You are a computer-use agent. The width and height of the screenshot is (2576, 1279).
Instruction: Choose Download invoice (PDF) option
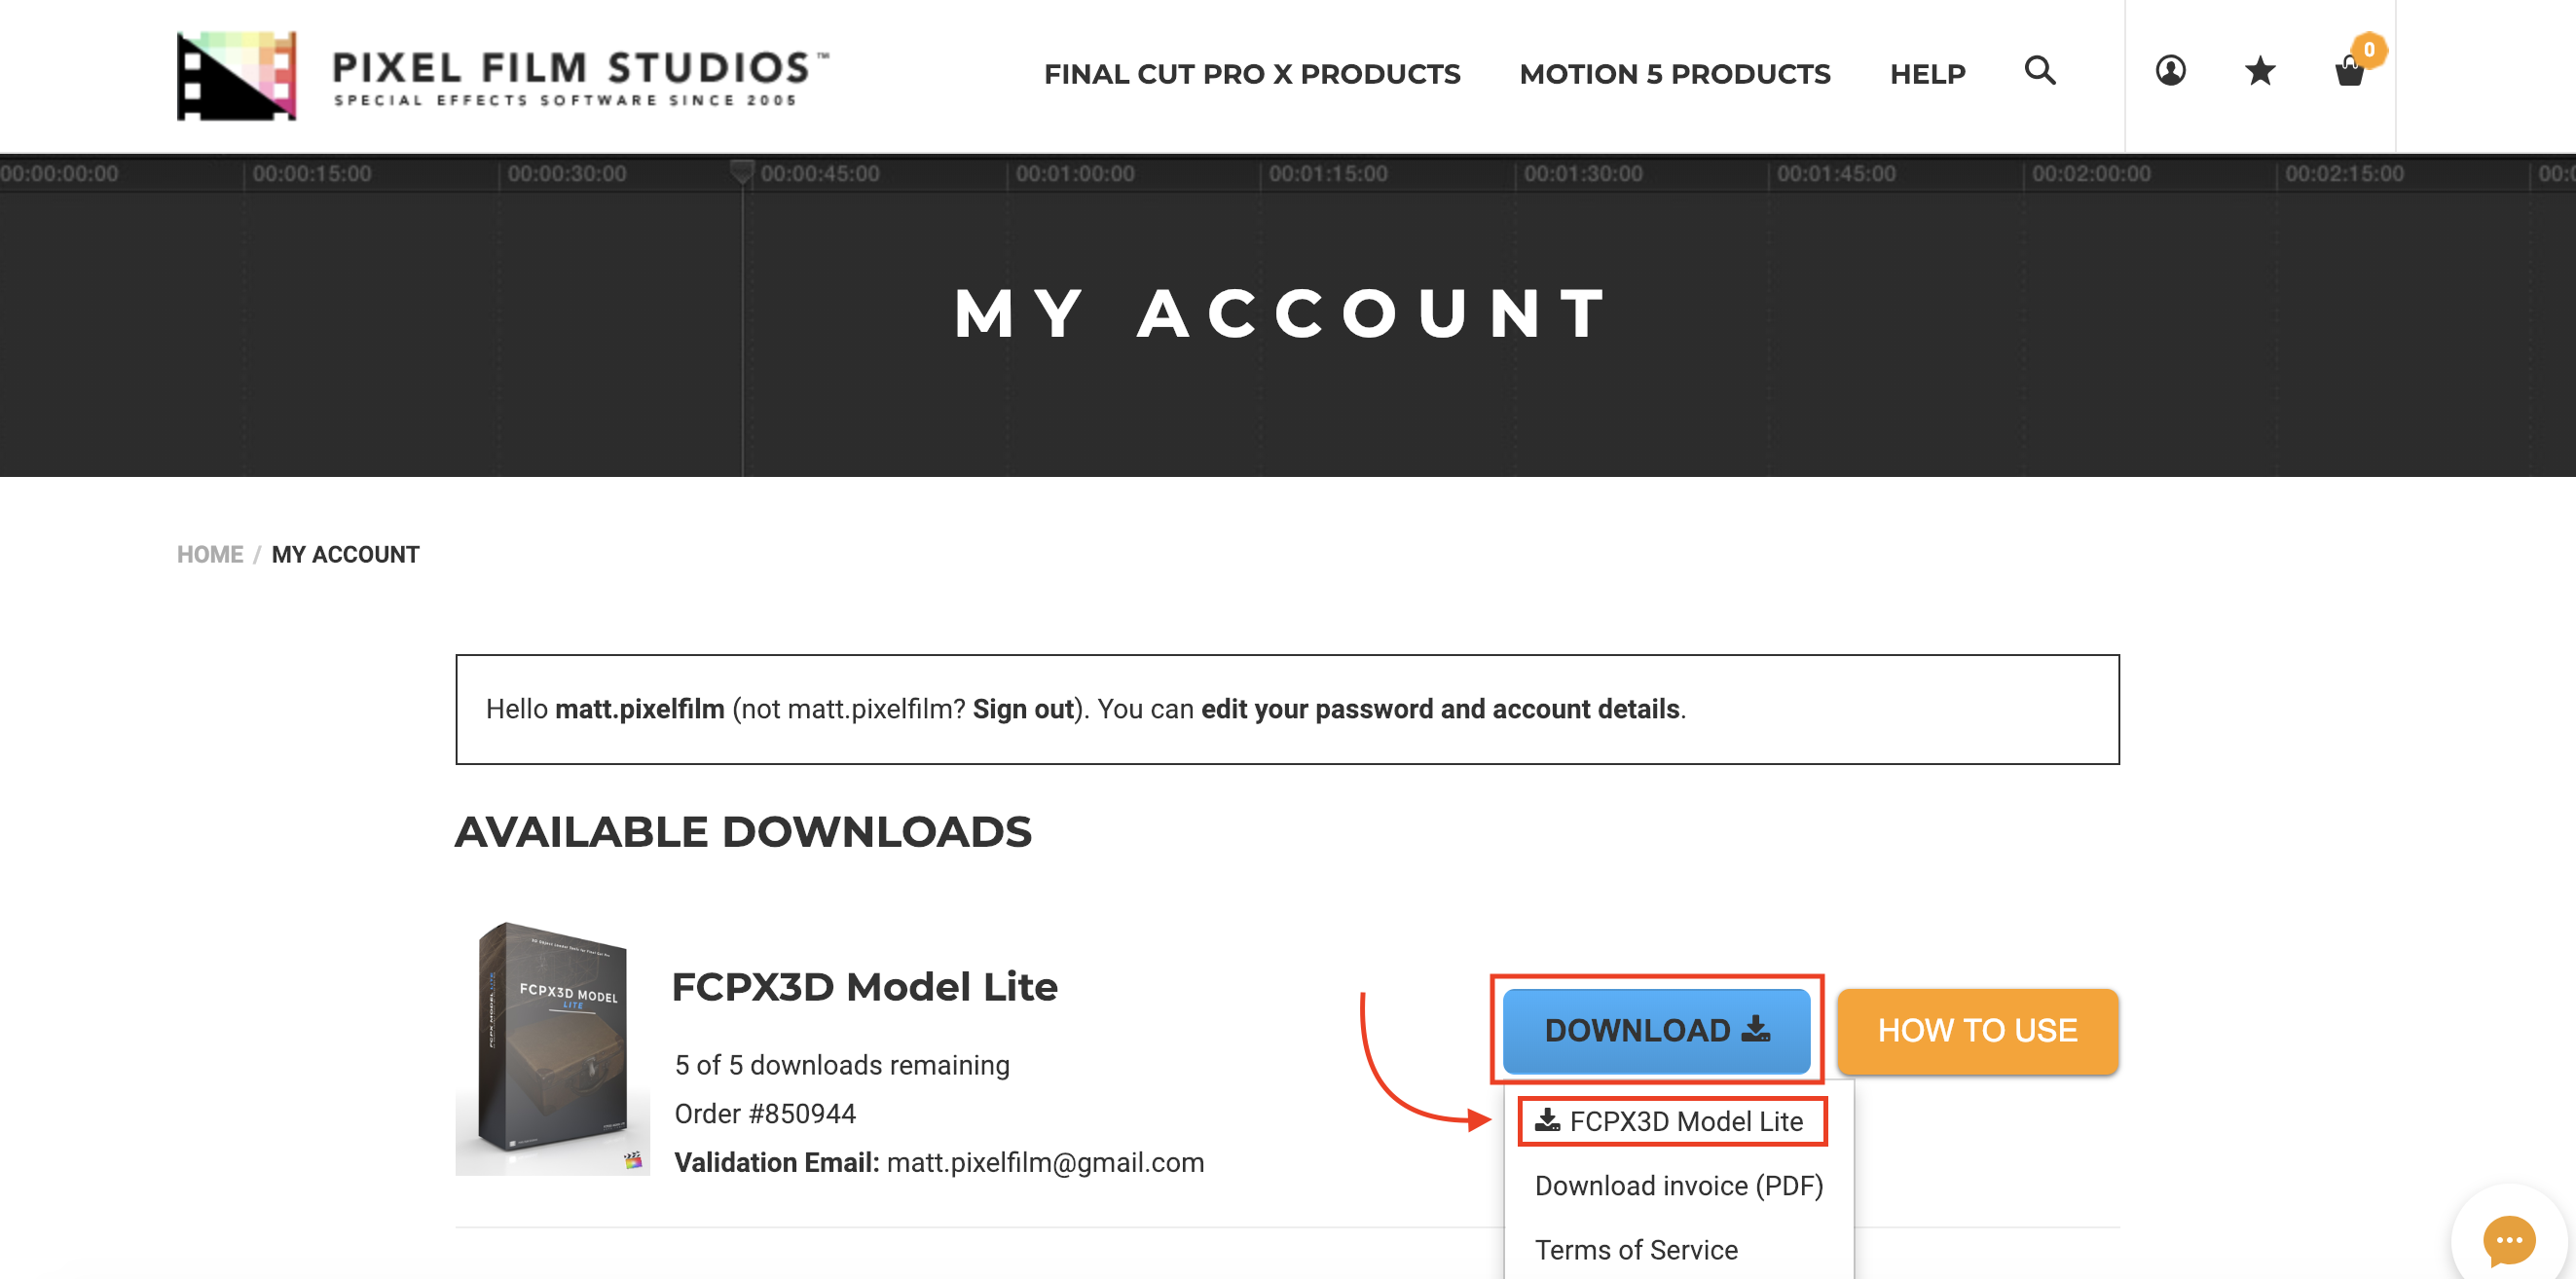(1679, 1186)
